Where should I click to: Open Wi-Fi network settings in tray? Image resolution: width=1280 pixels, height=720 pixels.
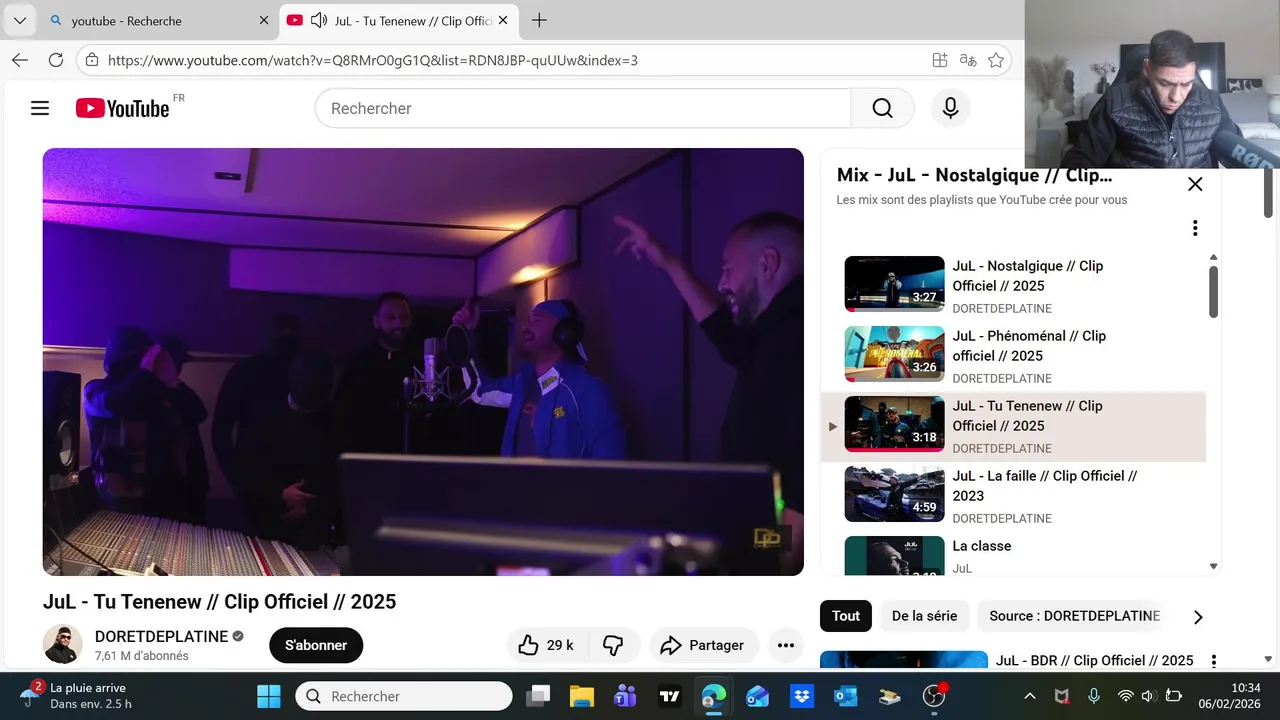(x=1126, y=696)
